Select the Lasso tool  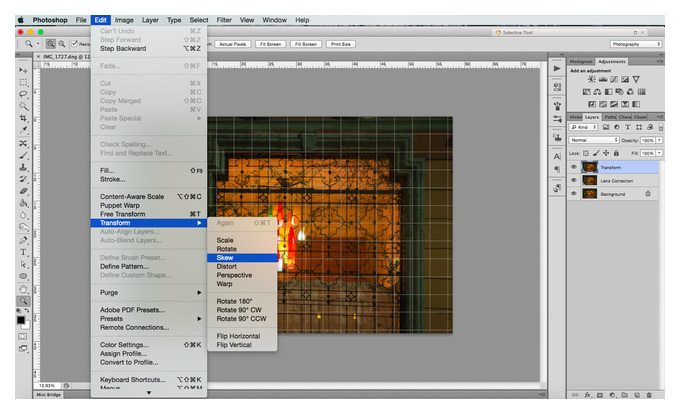coord(23,94)
